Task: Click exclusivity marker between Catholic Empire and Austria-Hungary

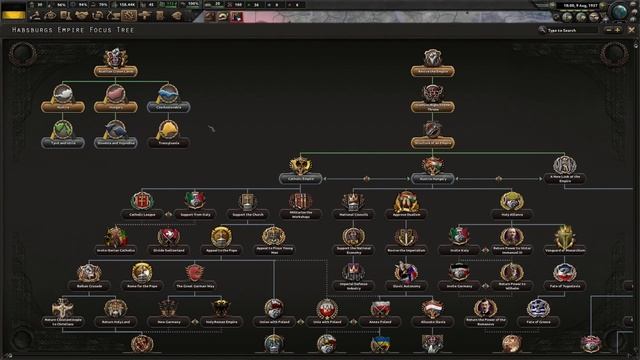Action: coord(366,179)
